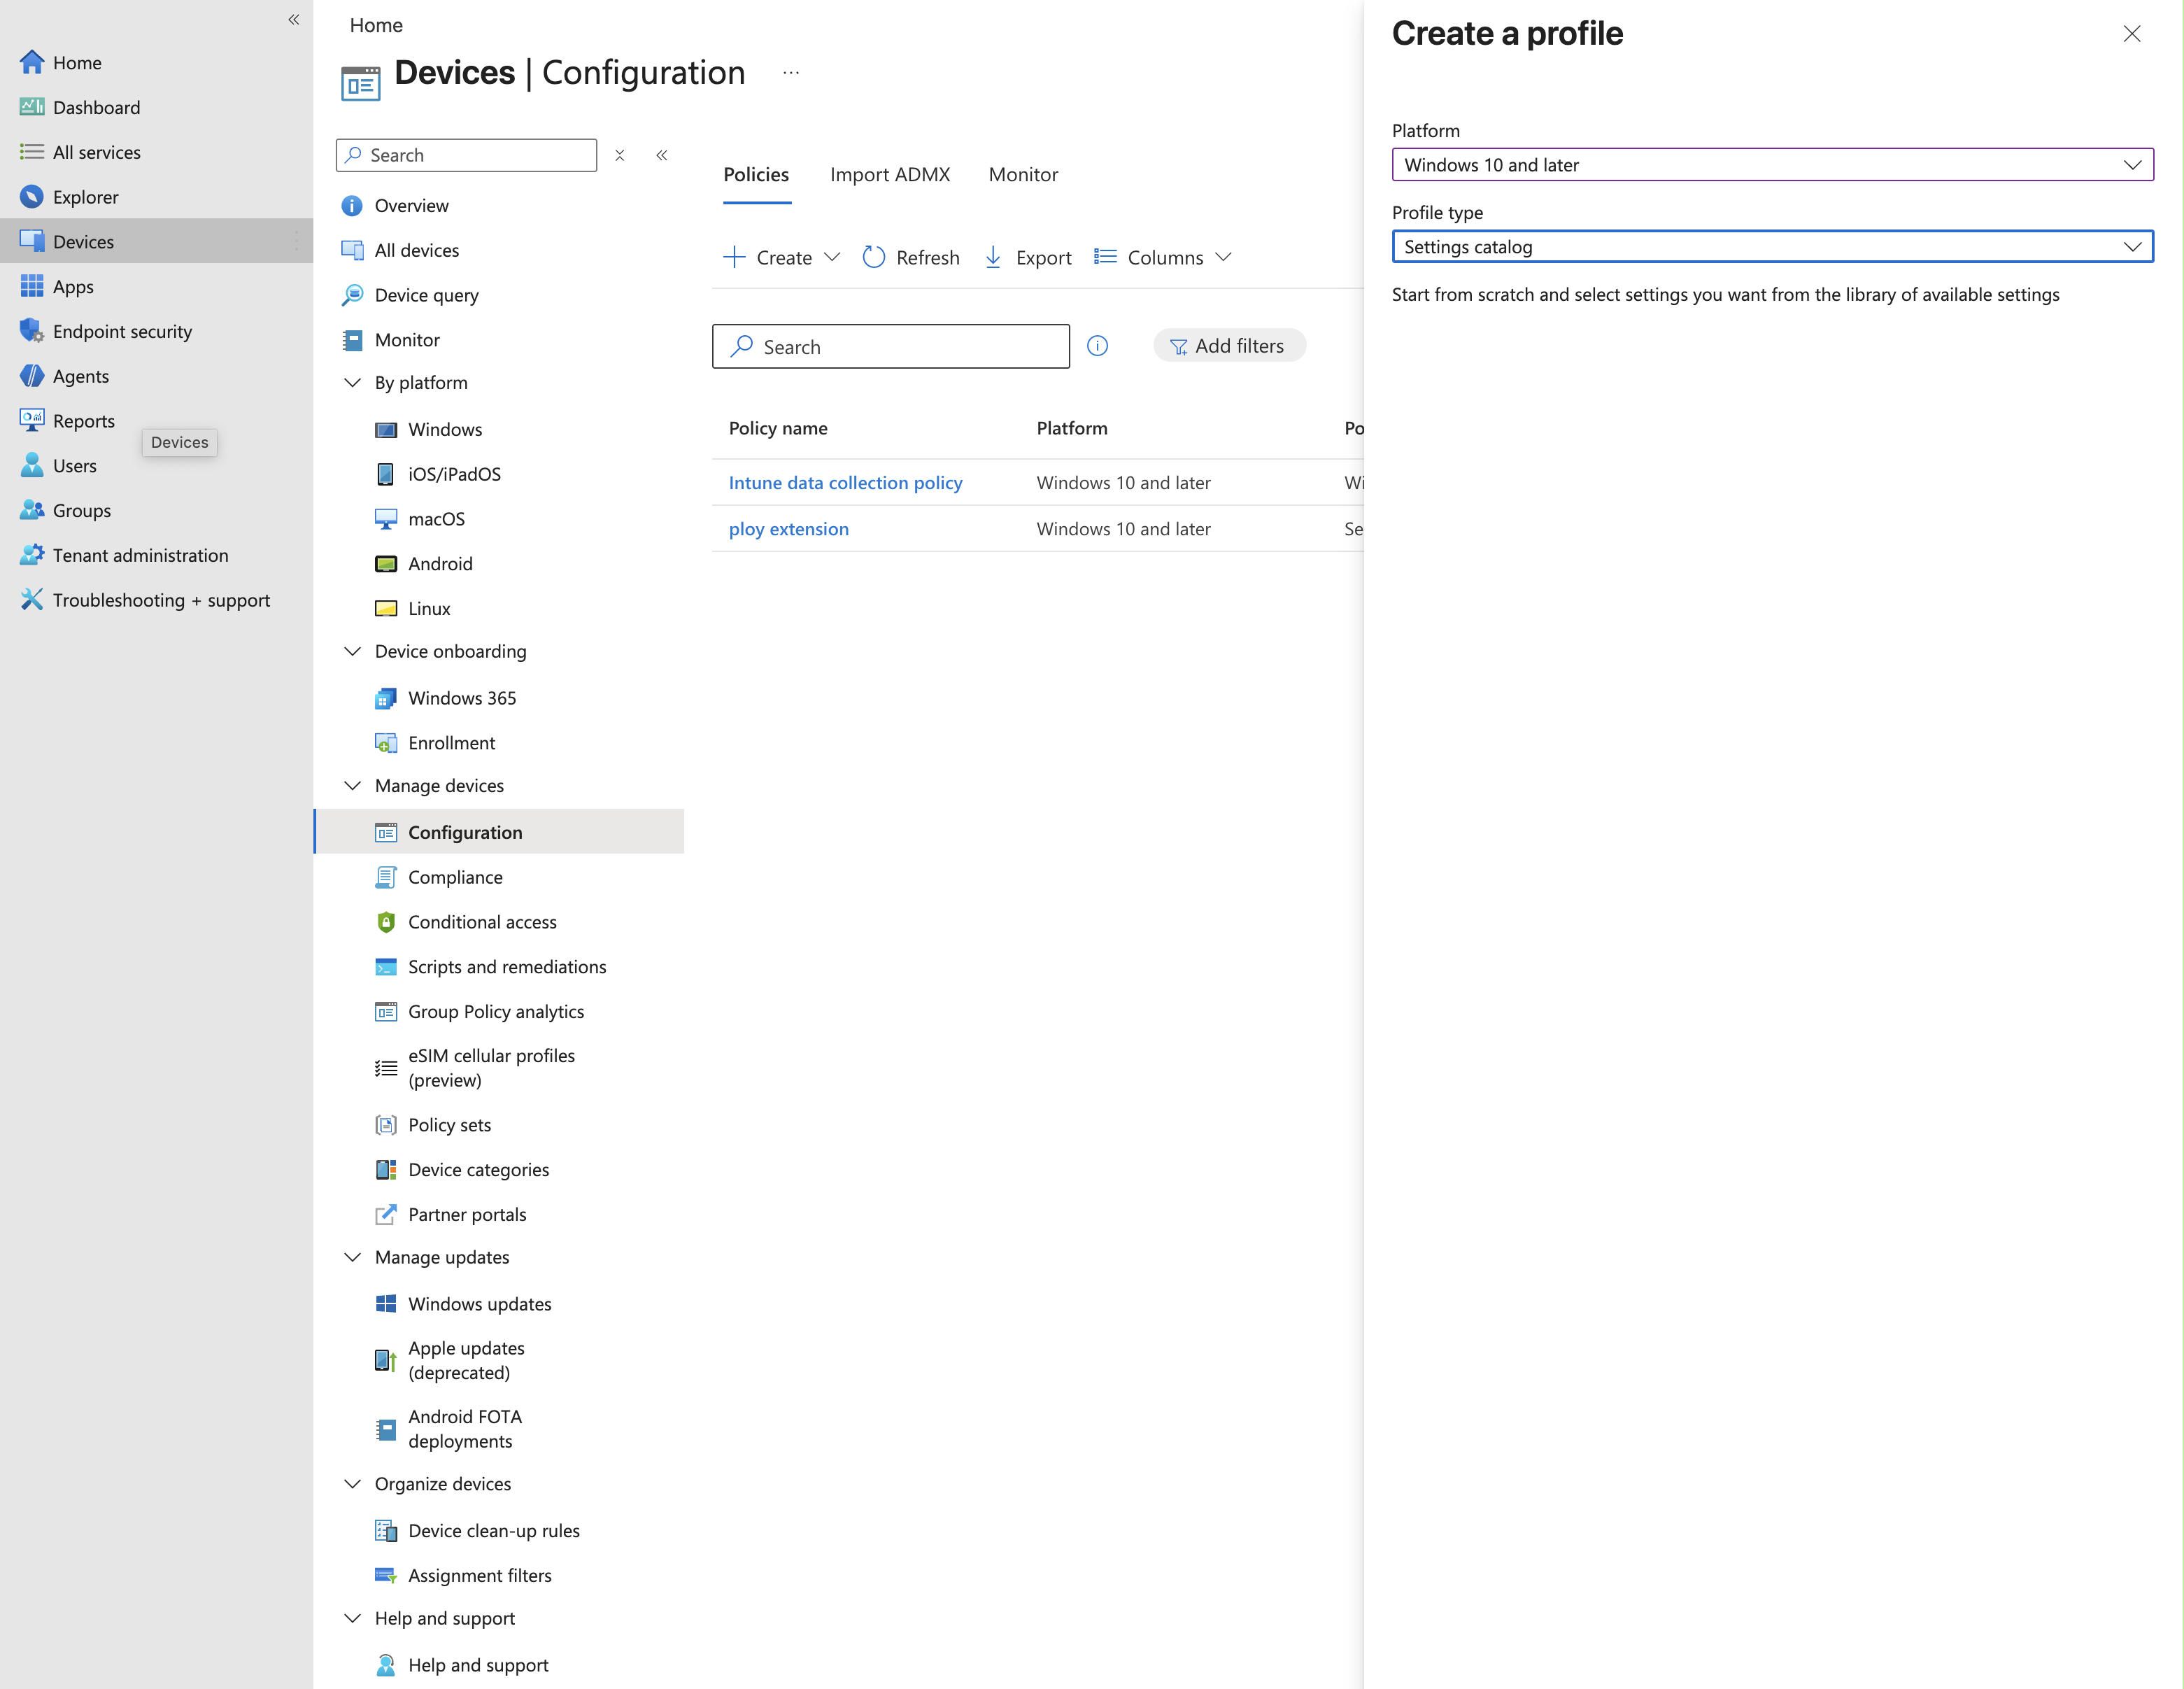
Task: Switch to the Monitor tab
Action: (x=1023, y=174)
